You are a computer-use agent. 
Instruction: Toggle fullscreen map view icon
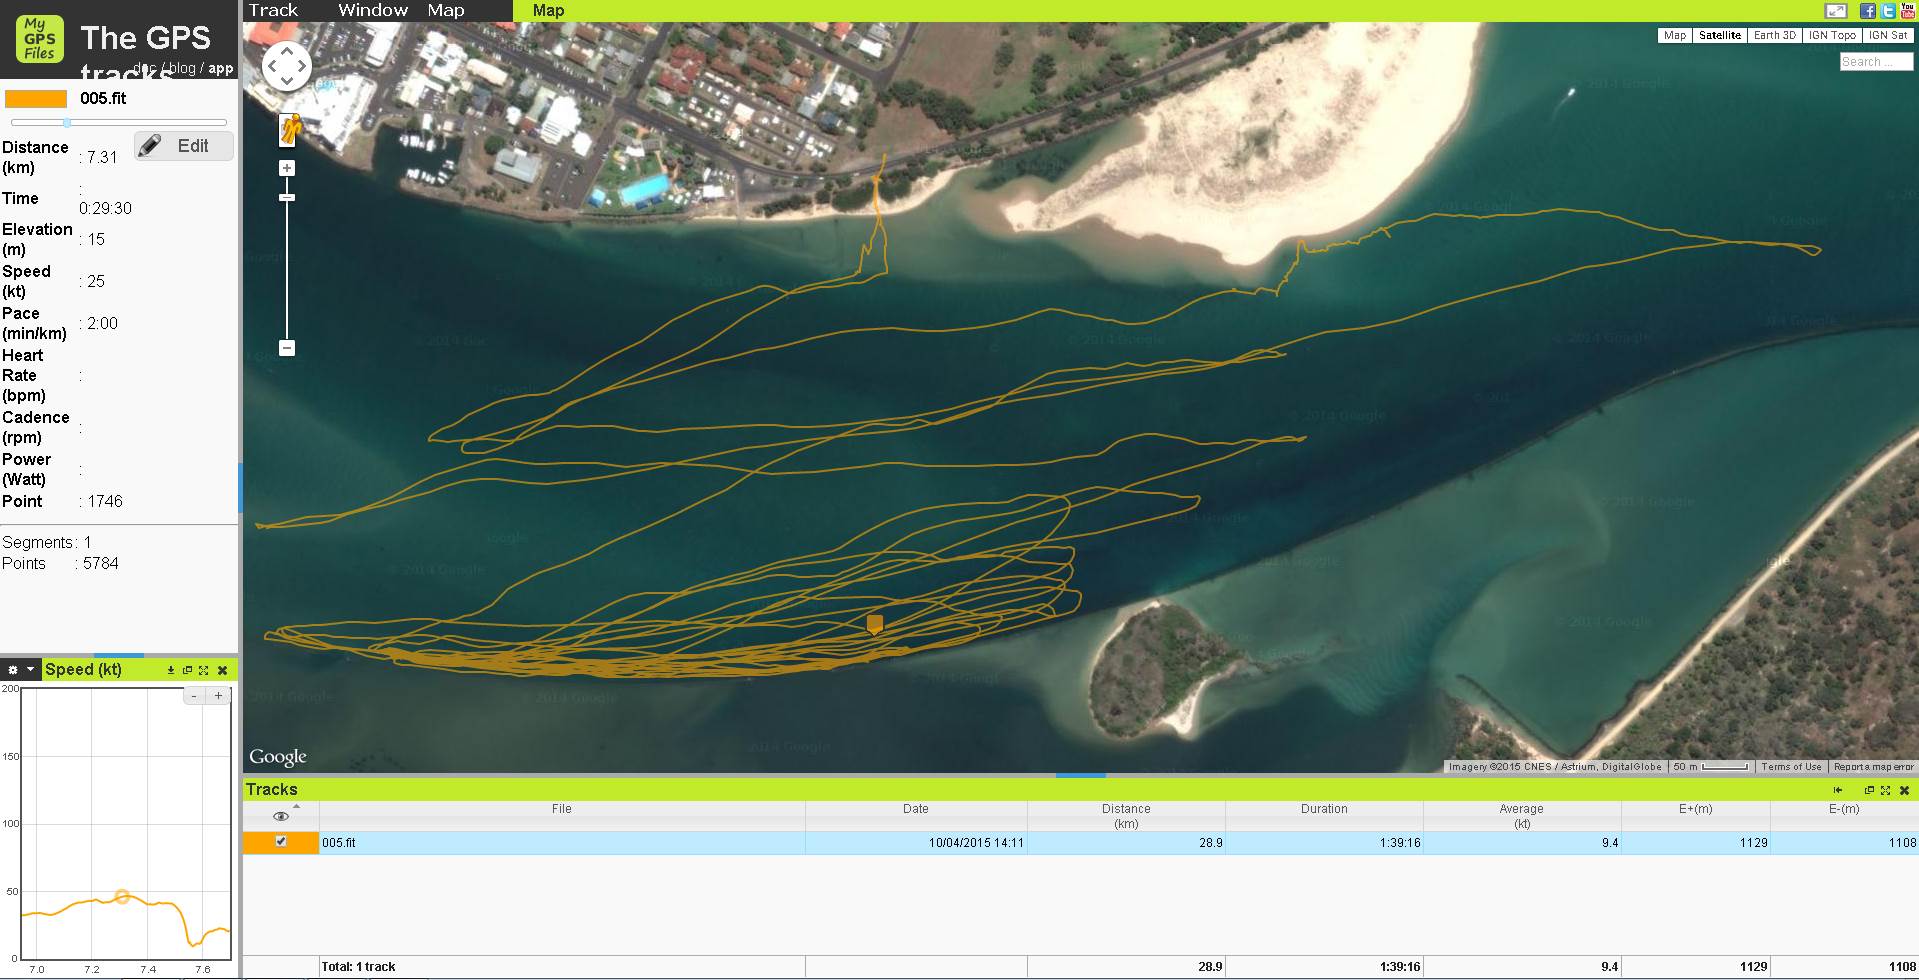(x=1836, y=11)
